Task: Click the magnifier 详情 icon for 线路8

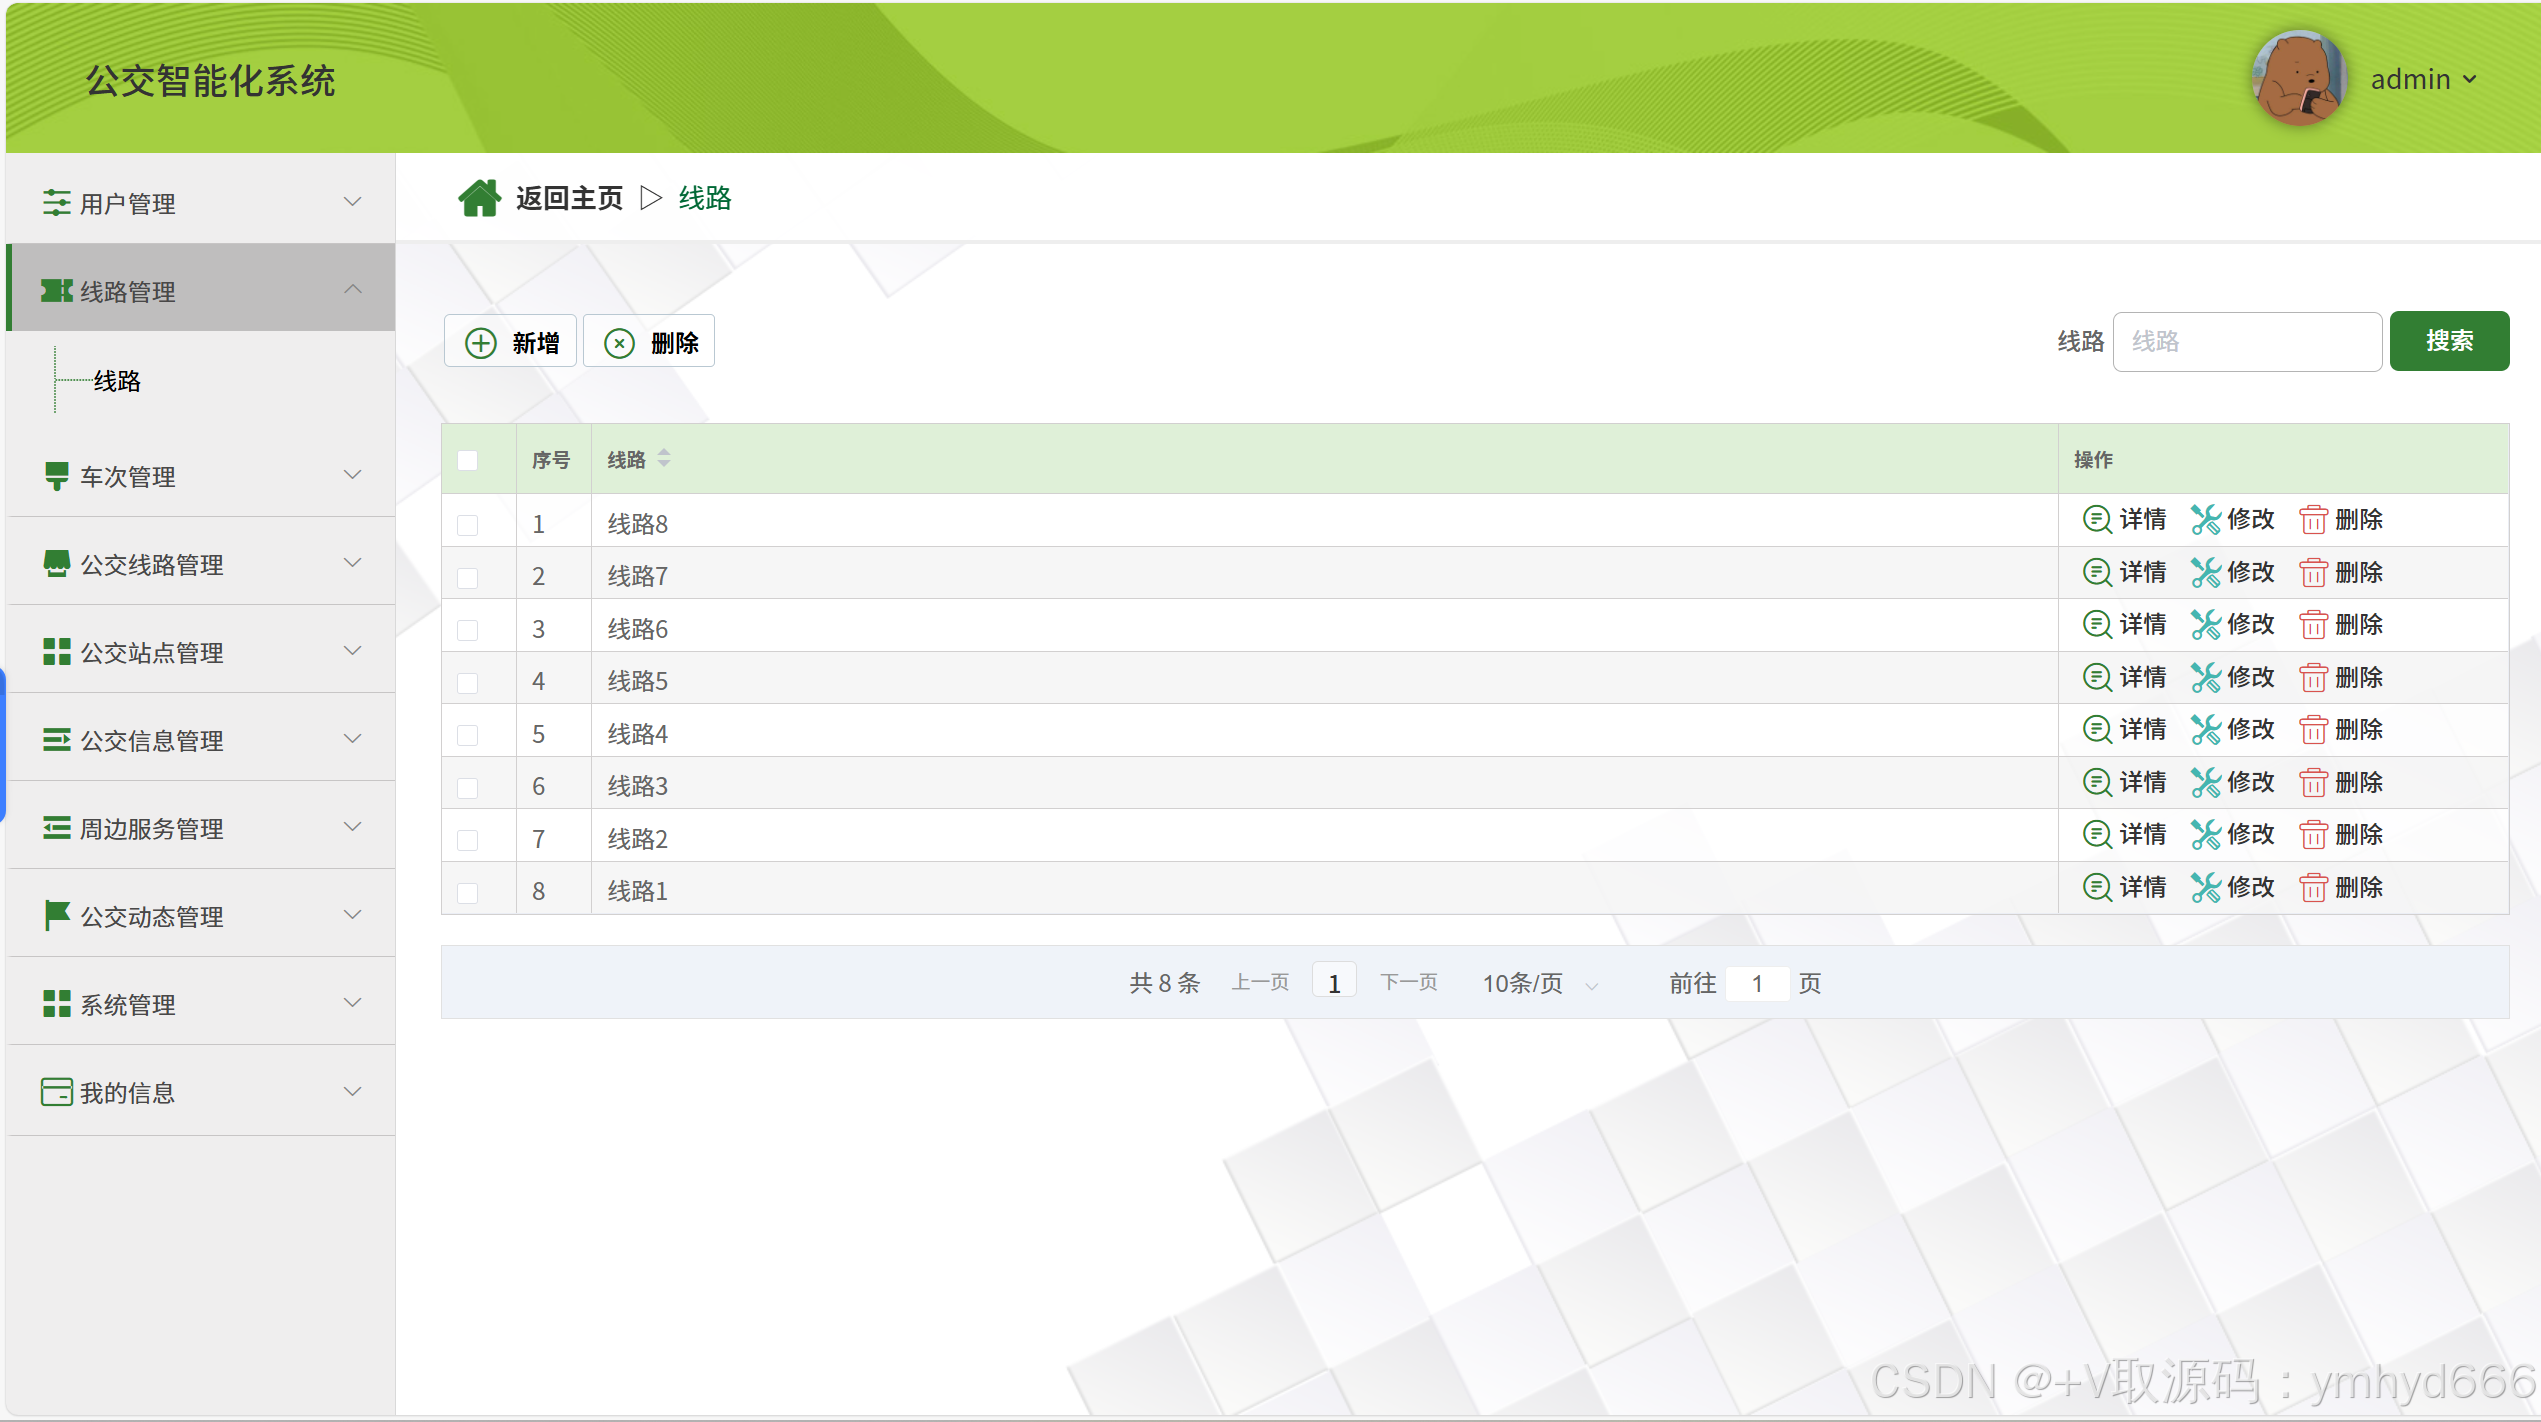Action: [2096, 519]
